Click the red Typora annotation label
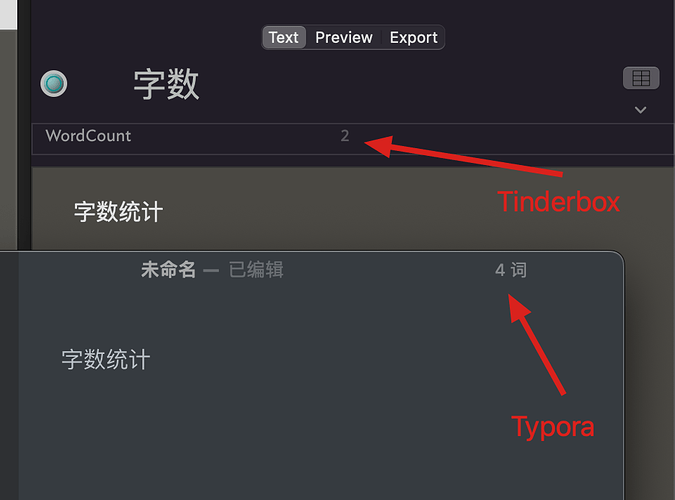This screenshot has width=675, height=500. (553, 427)
